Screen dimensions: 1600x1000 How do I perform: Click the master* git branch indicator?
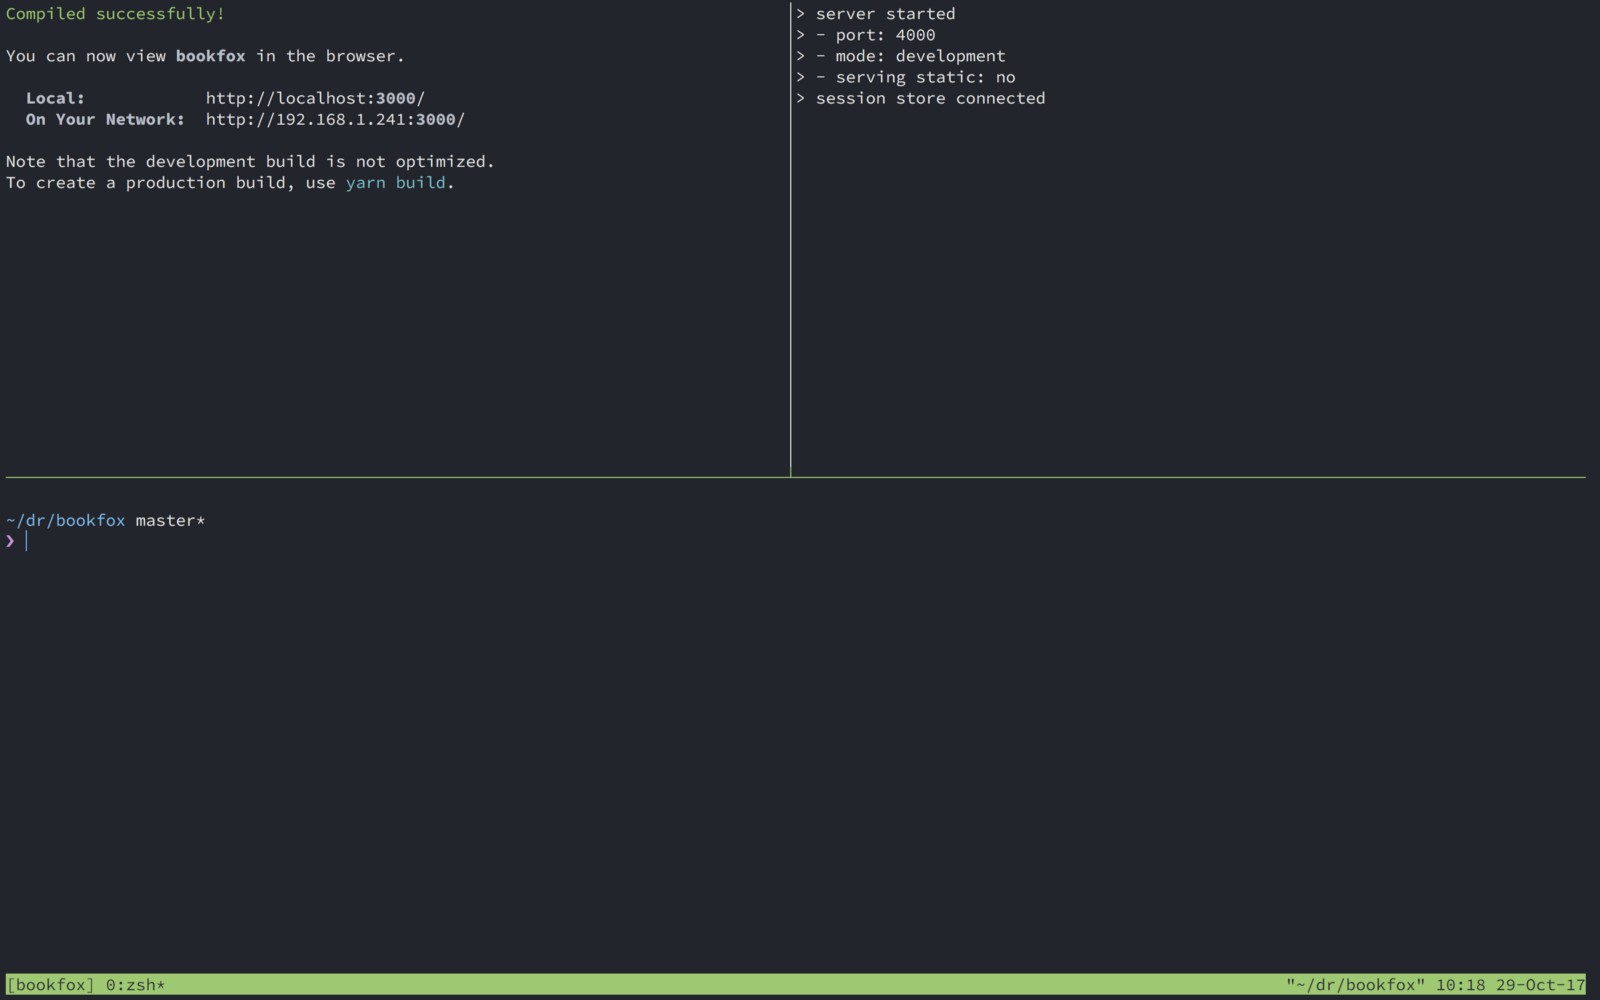(170, 520)
